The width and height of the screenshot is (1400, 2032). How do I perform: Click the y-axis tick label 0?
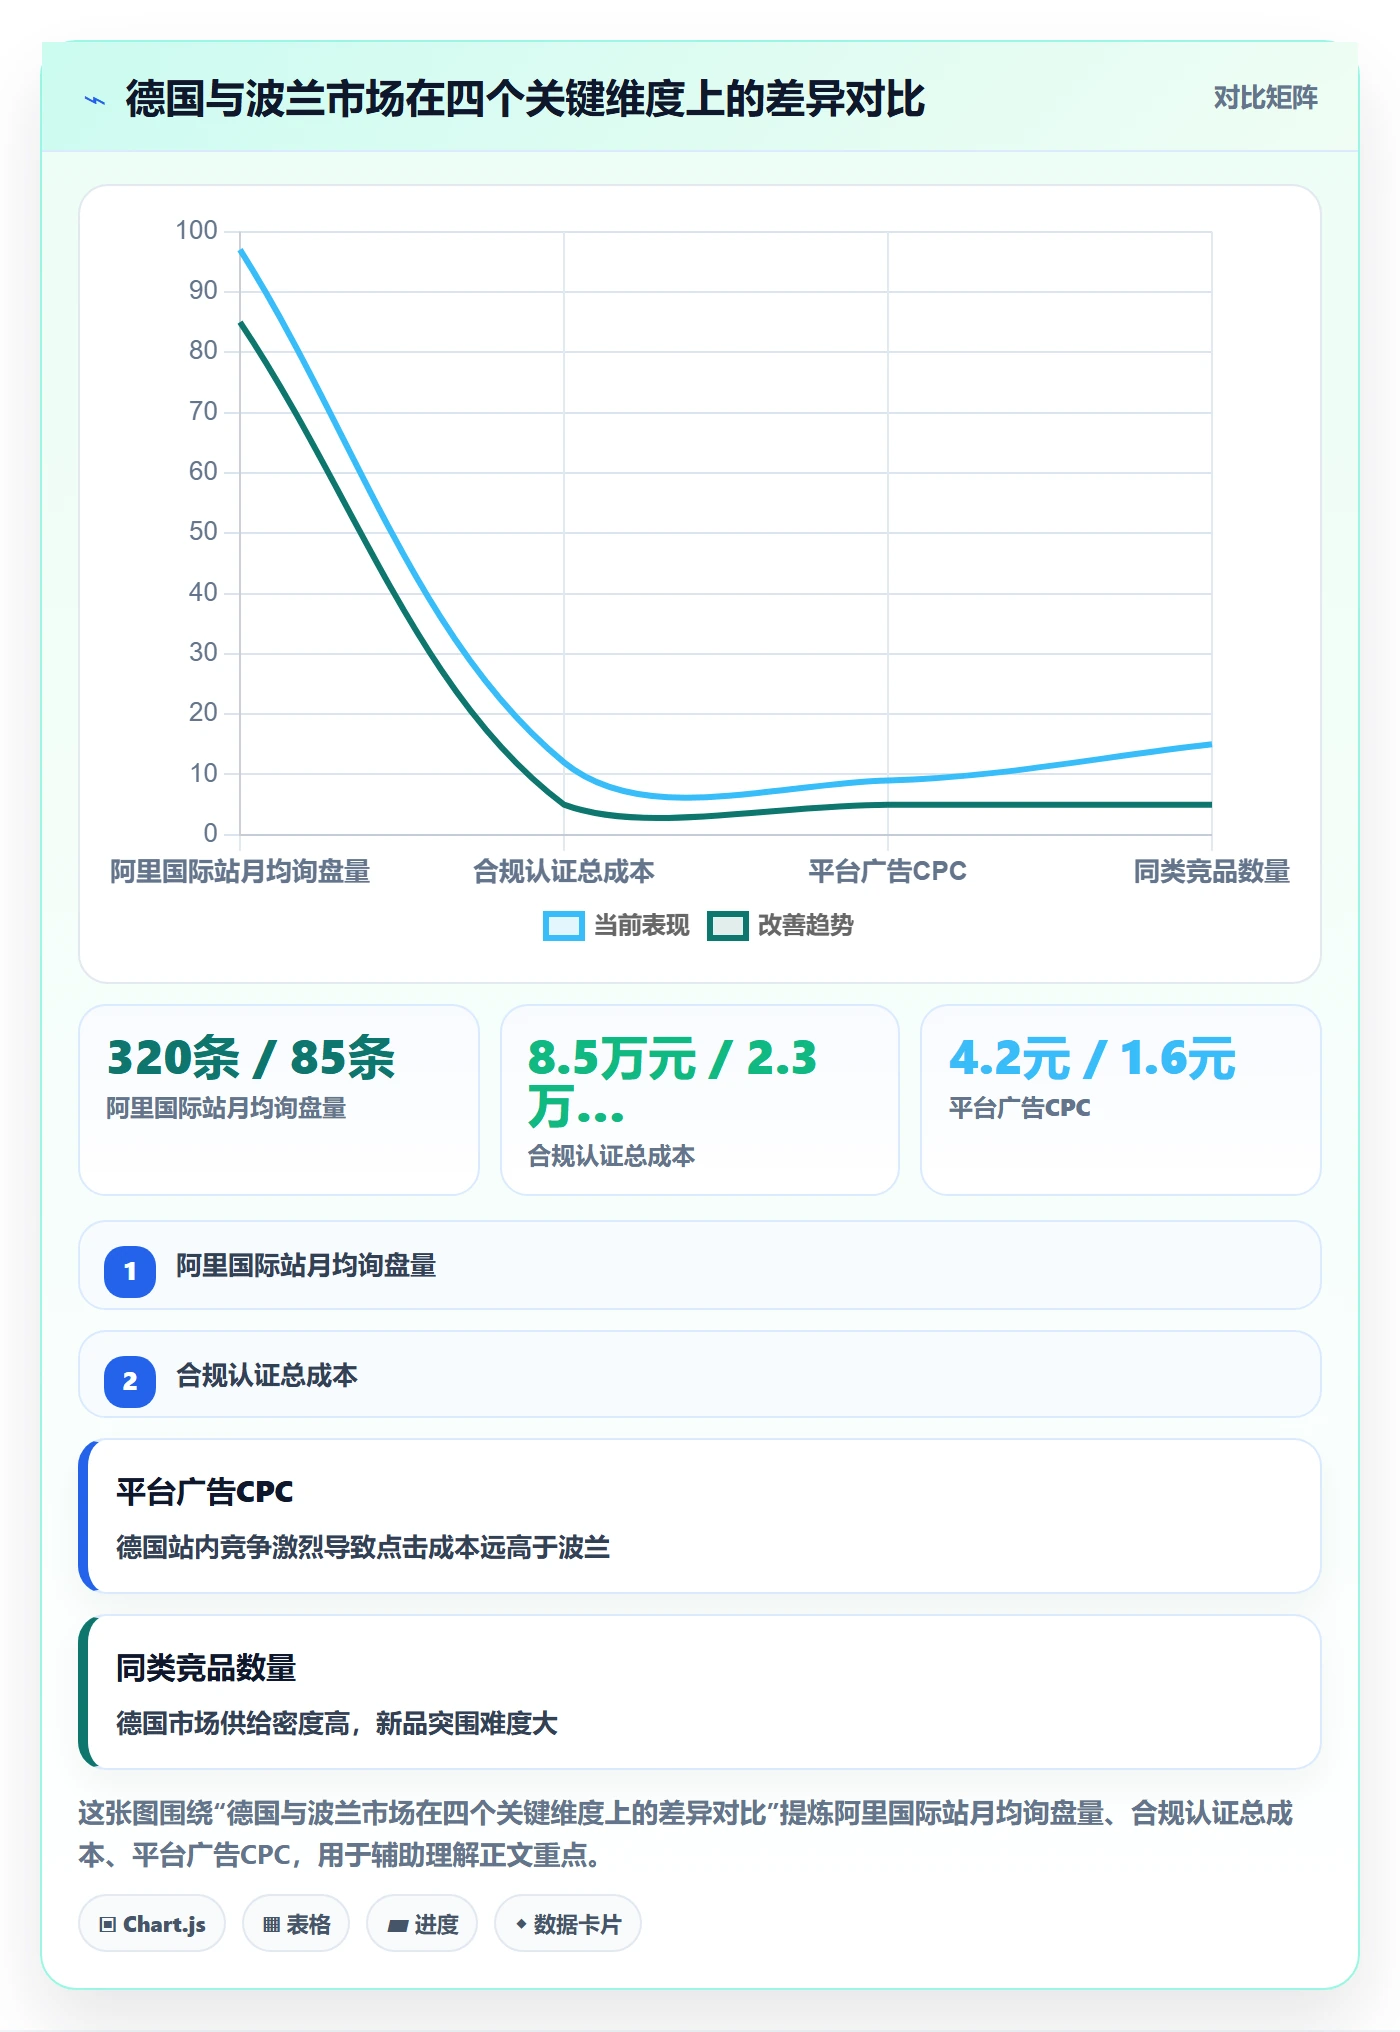click(210, 834)
